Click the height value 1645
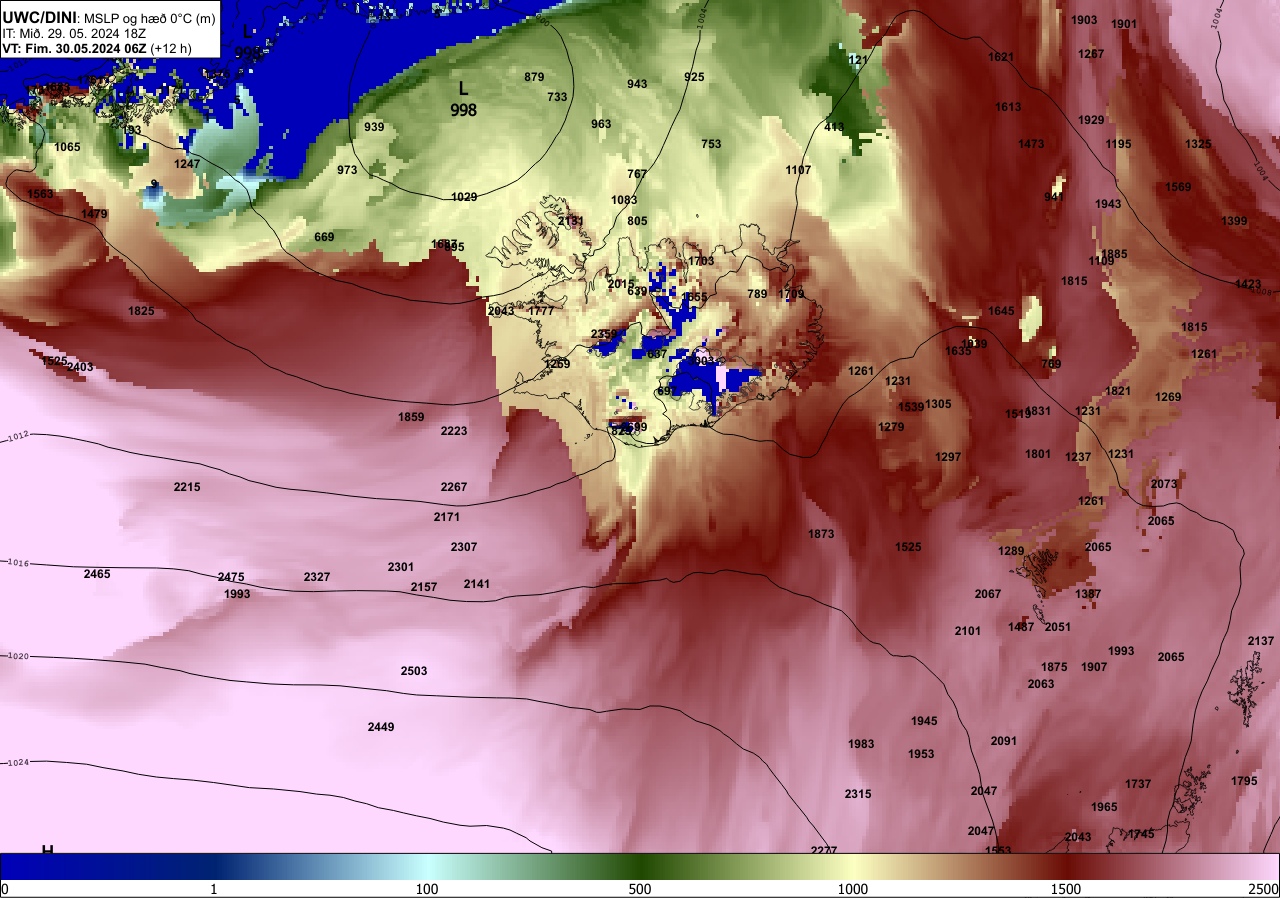Screen dimensions: 1280x898 [x=1001, y=311]
